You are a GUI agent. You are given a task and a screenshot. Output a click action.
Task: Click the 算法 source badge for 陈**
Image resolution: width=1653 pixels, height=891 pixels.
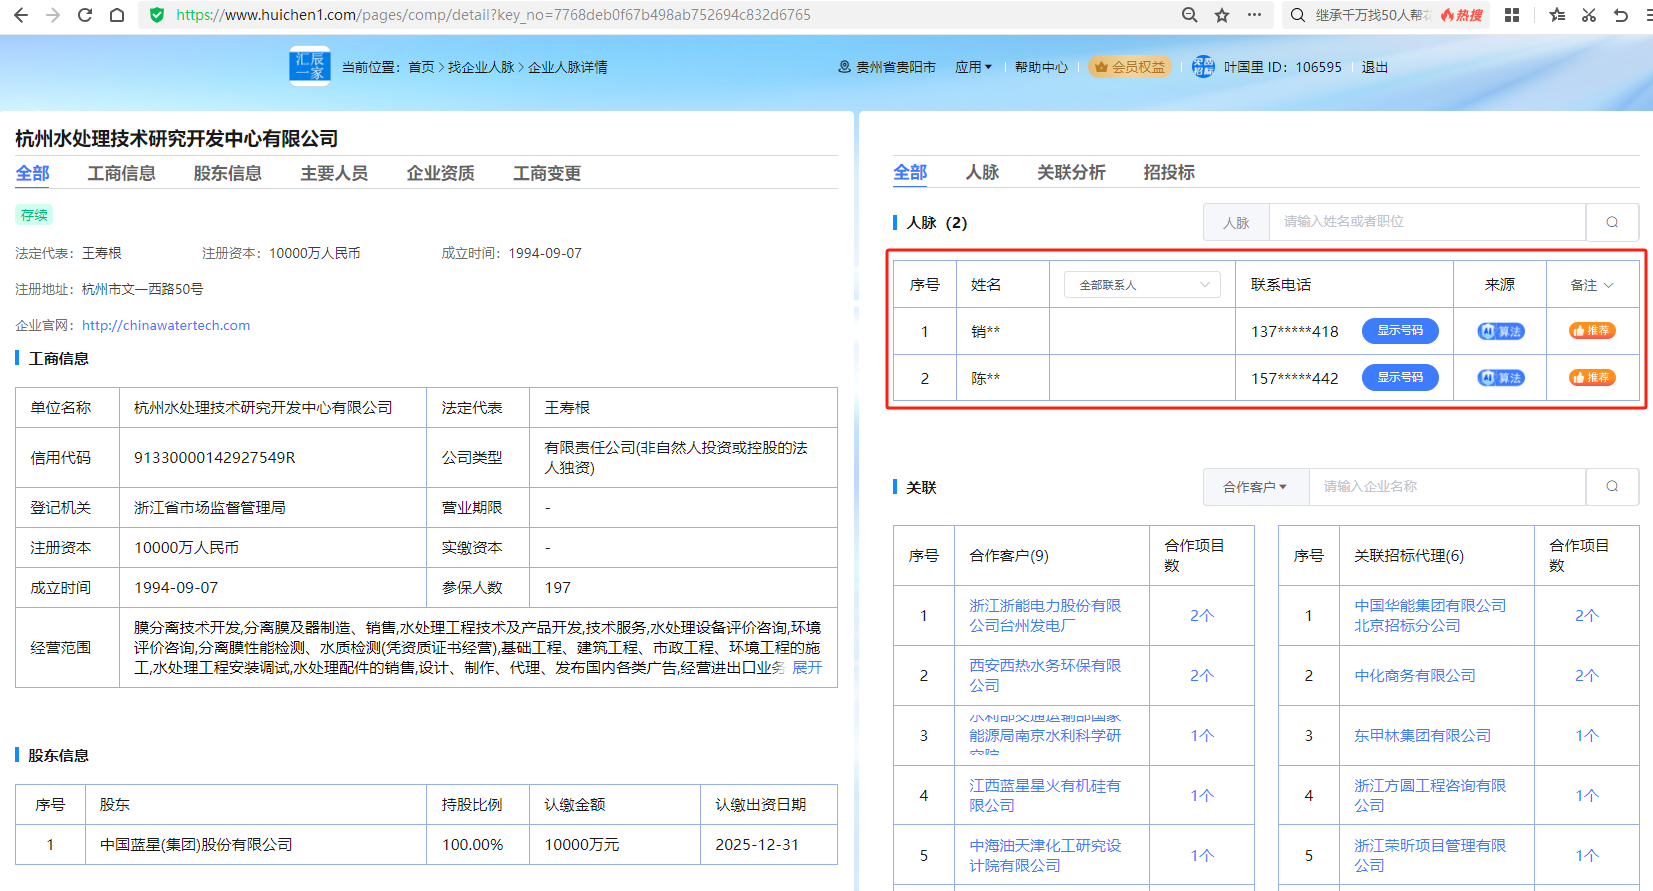1501,378
